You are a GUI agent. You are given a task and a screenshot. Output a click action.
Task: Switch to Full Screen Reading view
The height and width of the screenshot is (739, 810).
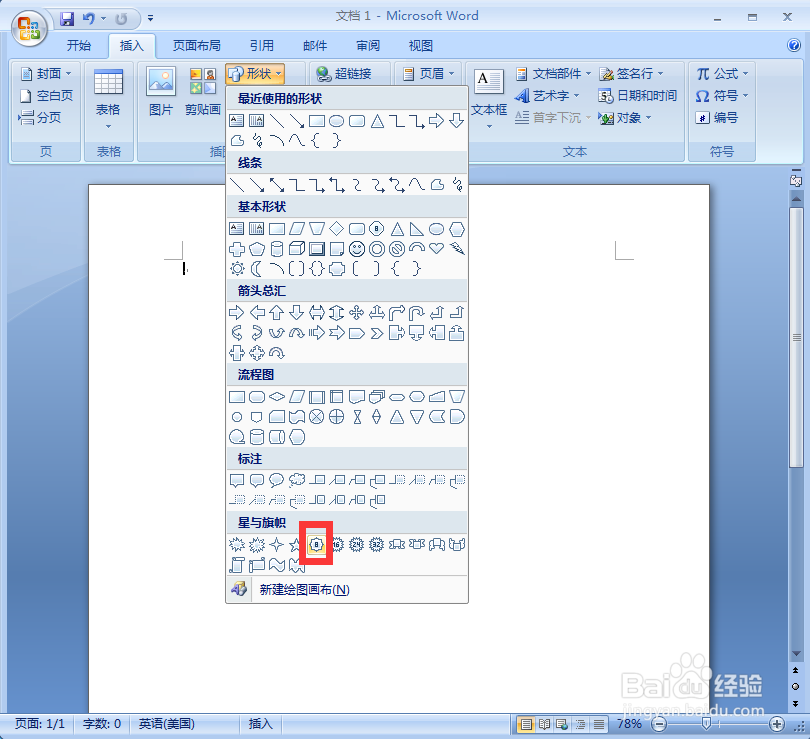tap(544, 724)
